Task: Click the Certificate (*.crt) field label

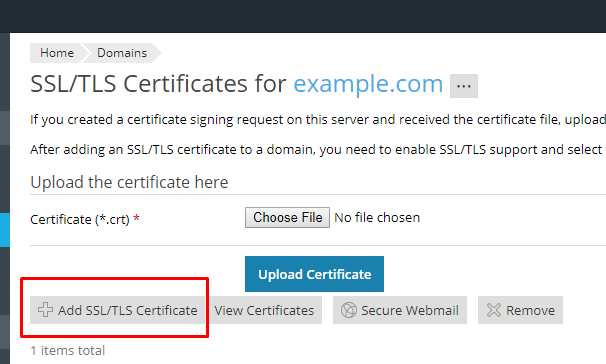Action: click(x=85, y=219)
